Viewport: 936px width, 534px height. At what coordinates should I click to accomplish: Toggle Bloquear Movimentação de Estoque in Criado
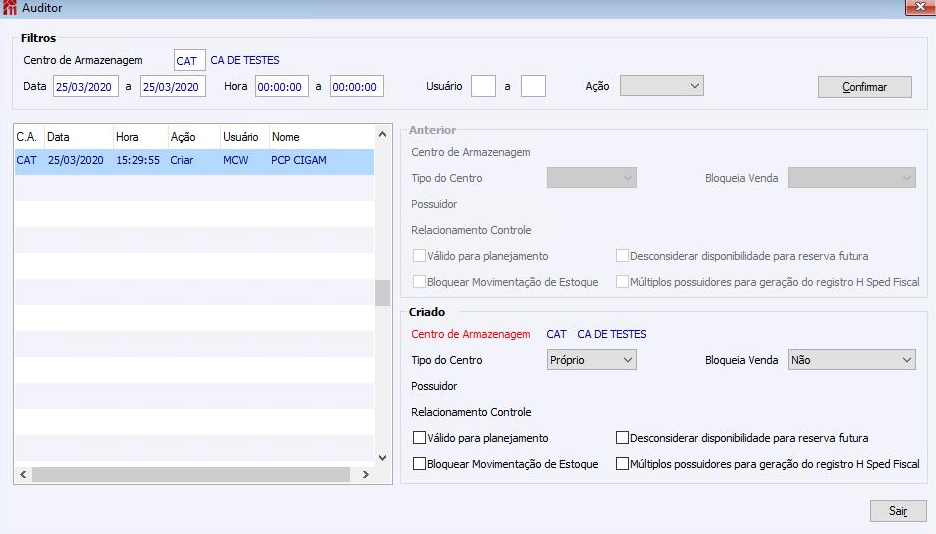(x=419, y=464)
